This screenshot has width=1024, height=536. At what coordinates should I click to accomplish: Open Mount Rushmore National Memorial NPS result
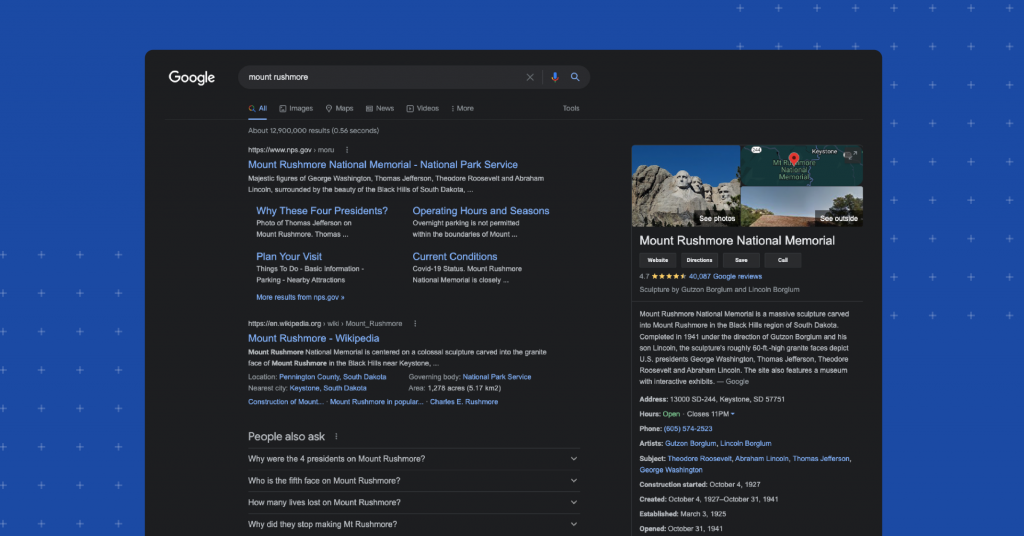click(383, 165)
